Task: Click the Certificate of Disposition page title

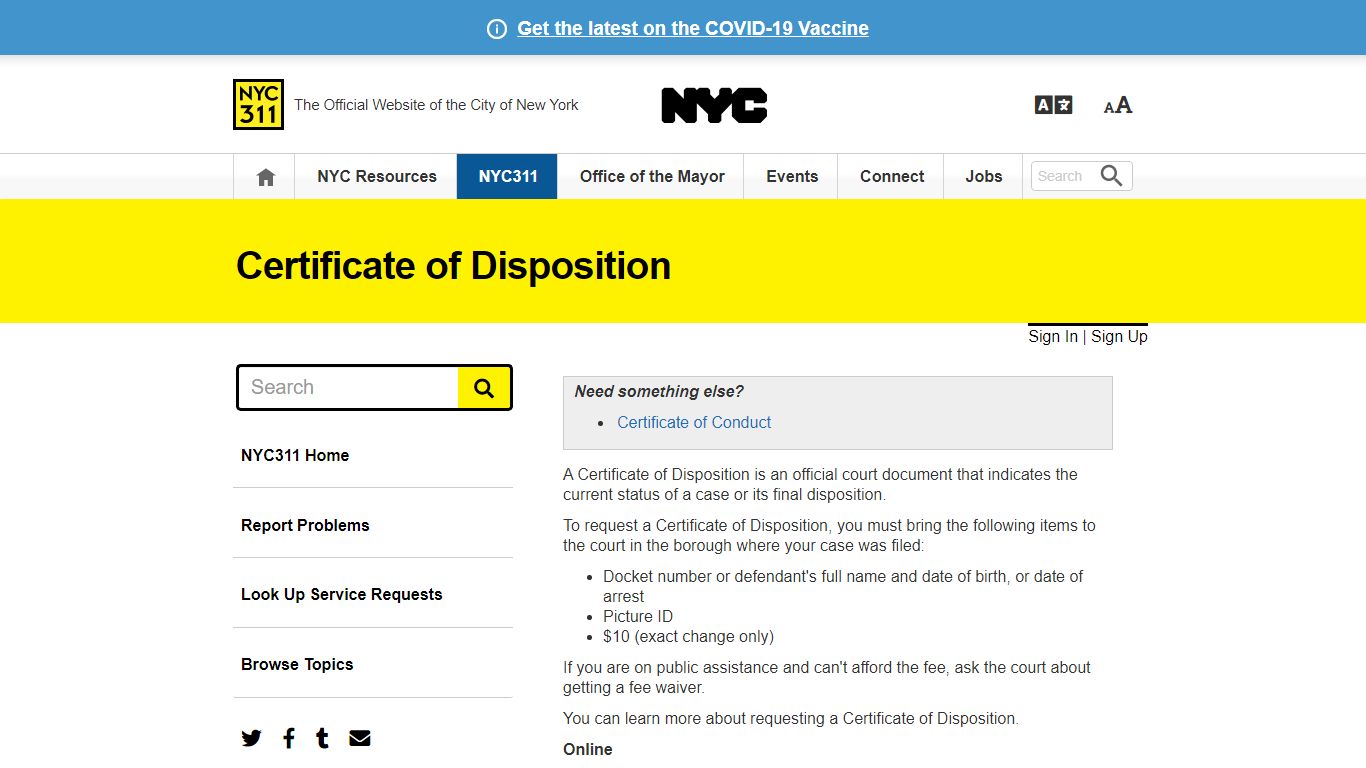Action: (x=453, y=266)
